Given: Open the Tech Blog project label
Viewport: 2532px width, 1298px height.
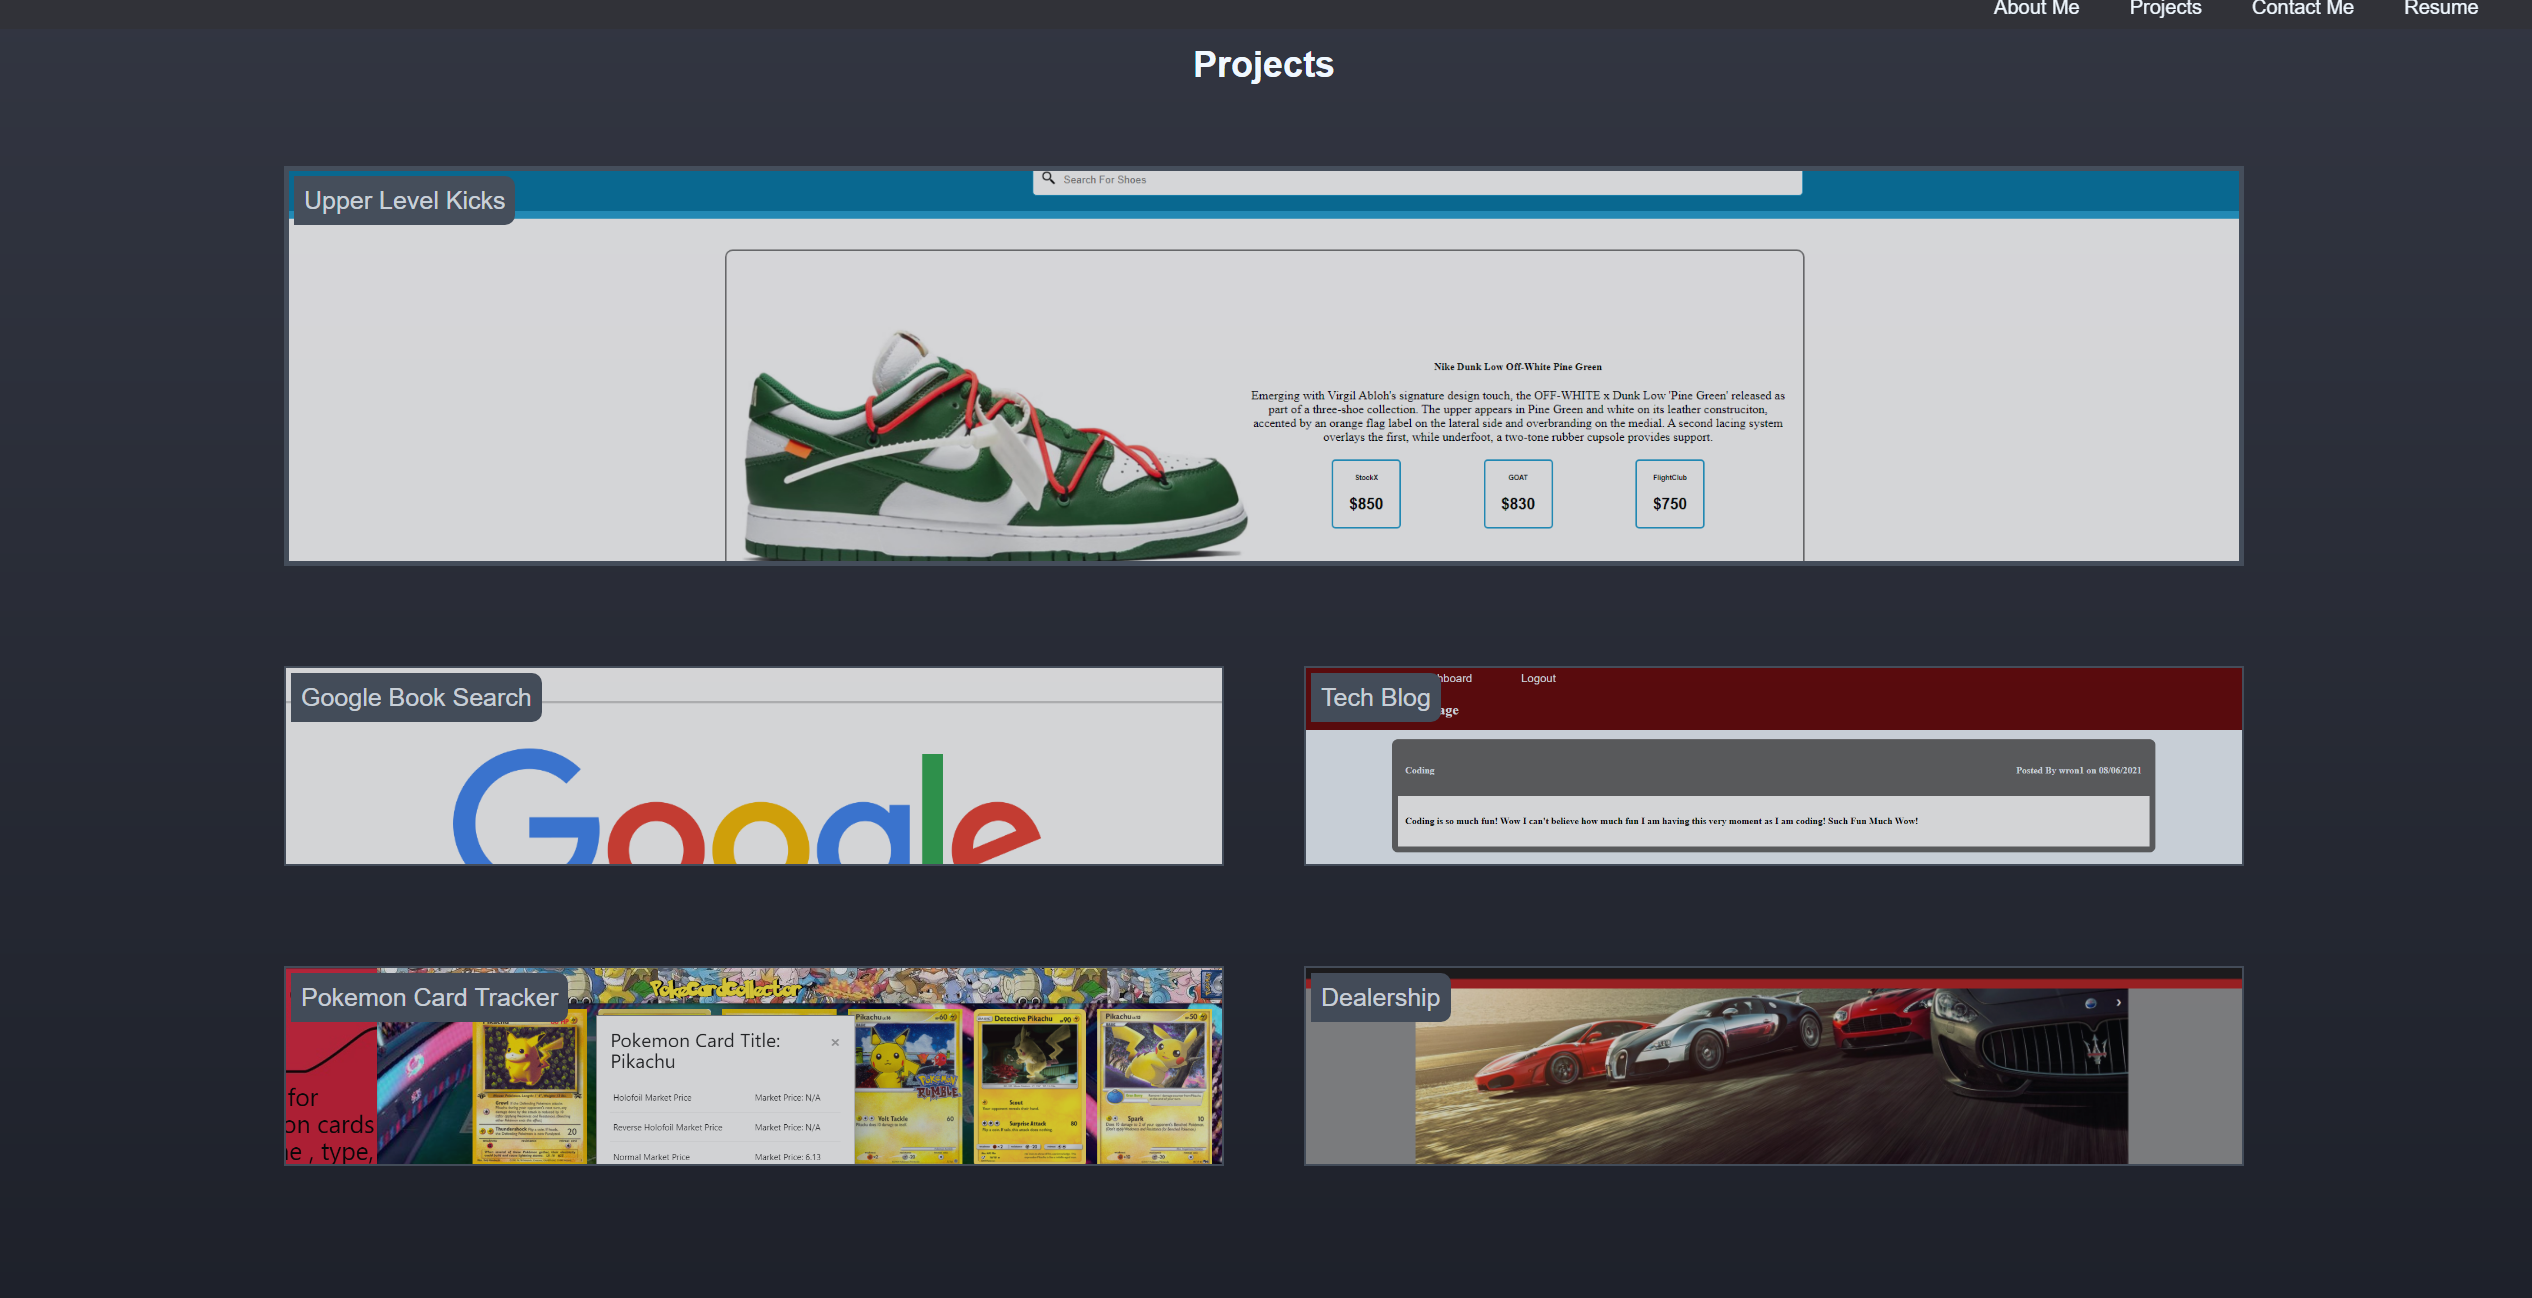Looking at the screenshot, I should [x=1375, y=698].
